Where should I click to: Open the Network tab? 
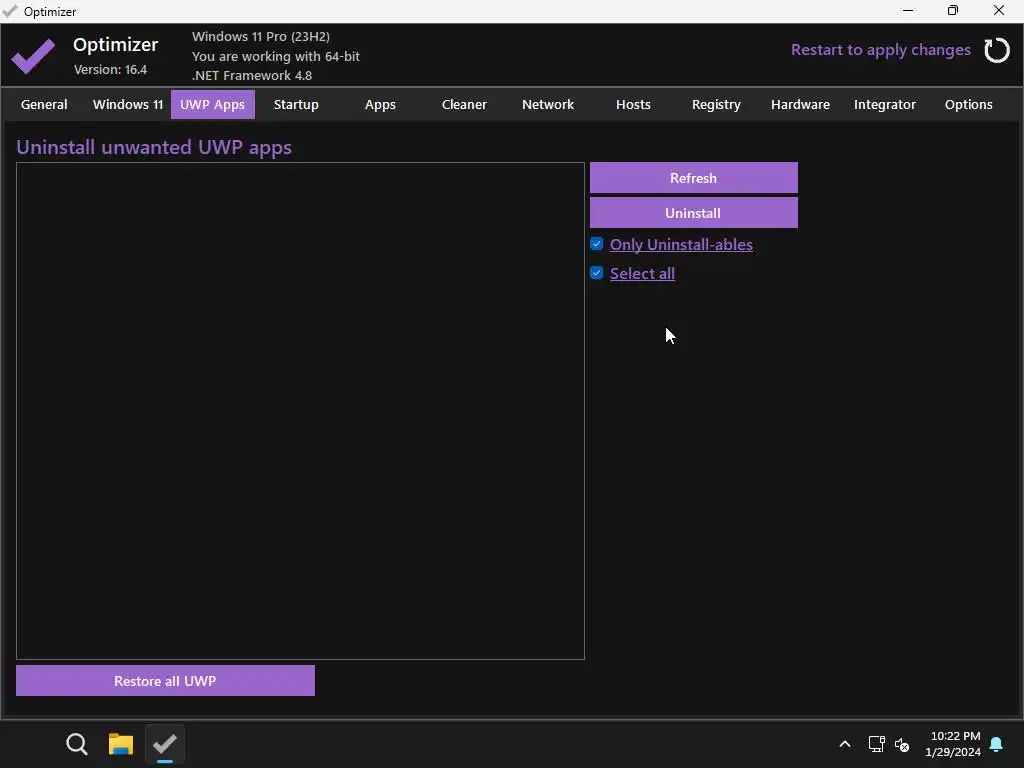pos(548,104)
